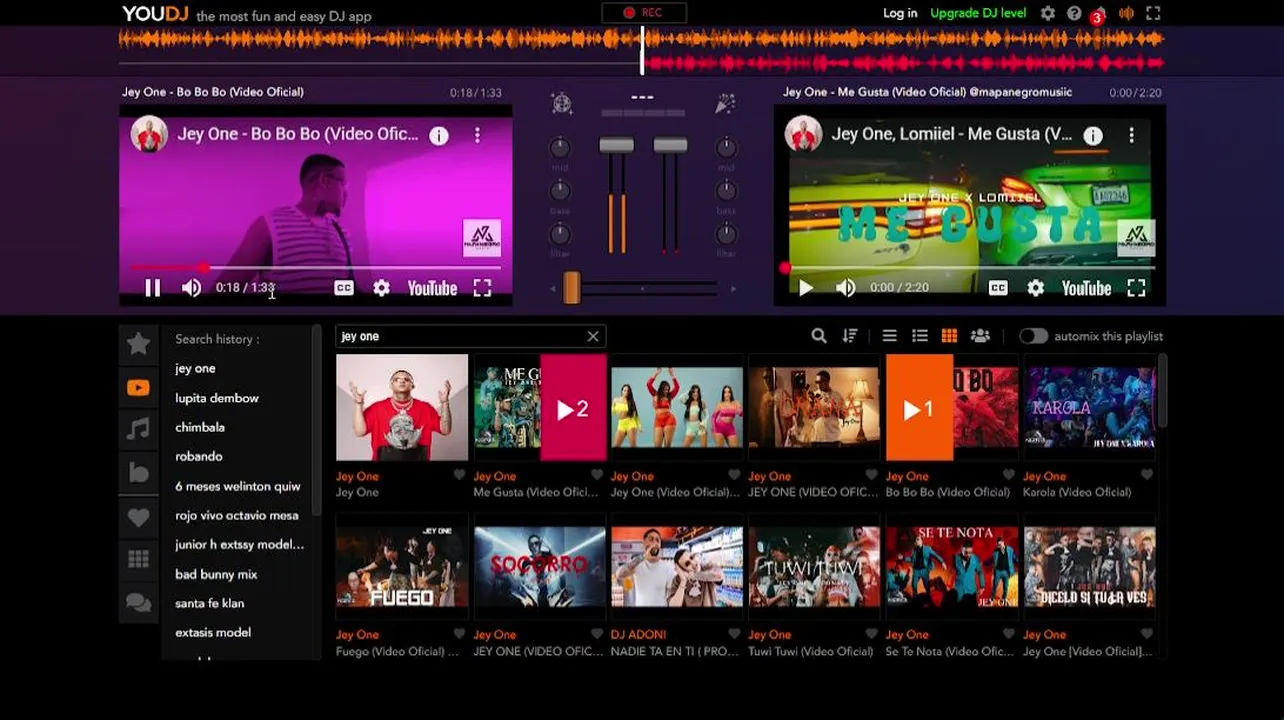
Task: Open more options menu on right video
Action: [x=1131, y=134]
